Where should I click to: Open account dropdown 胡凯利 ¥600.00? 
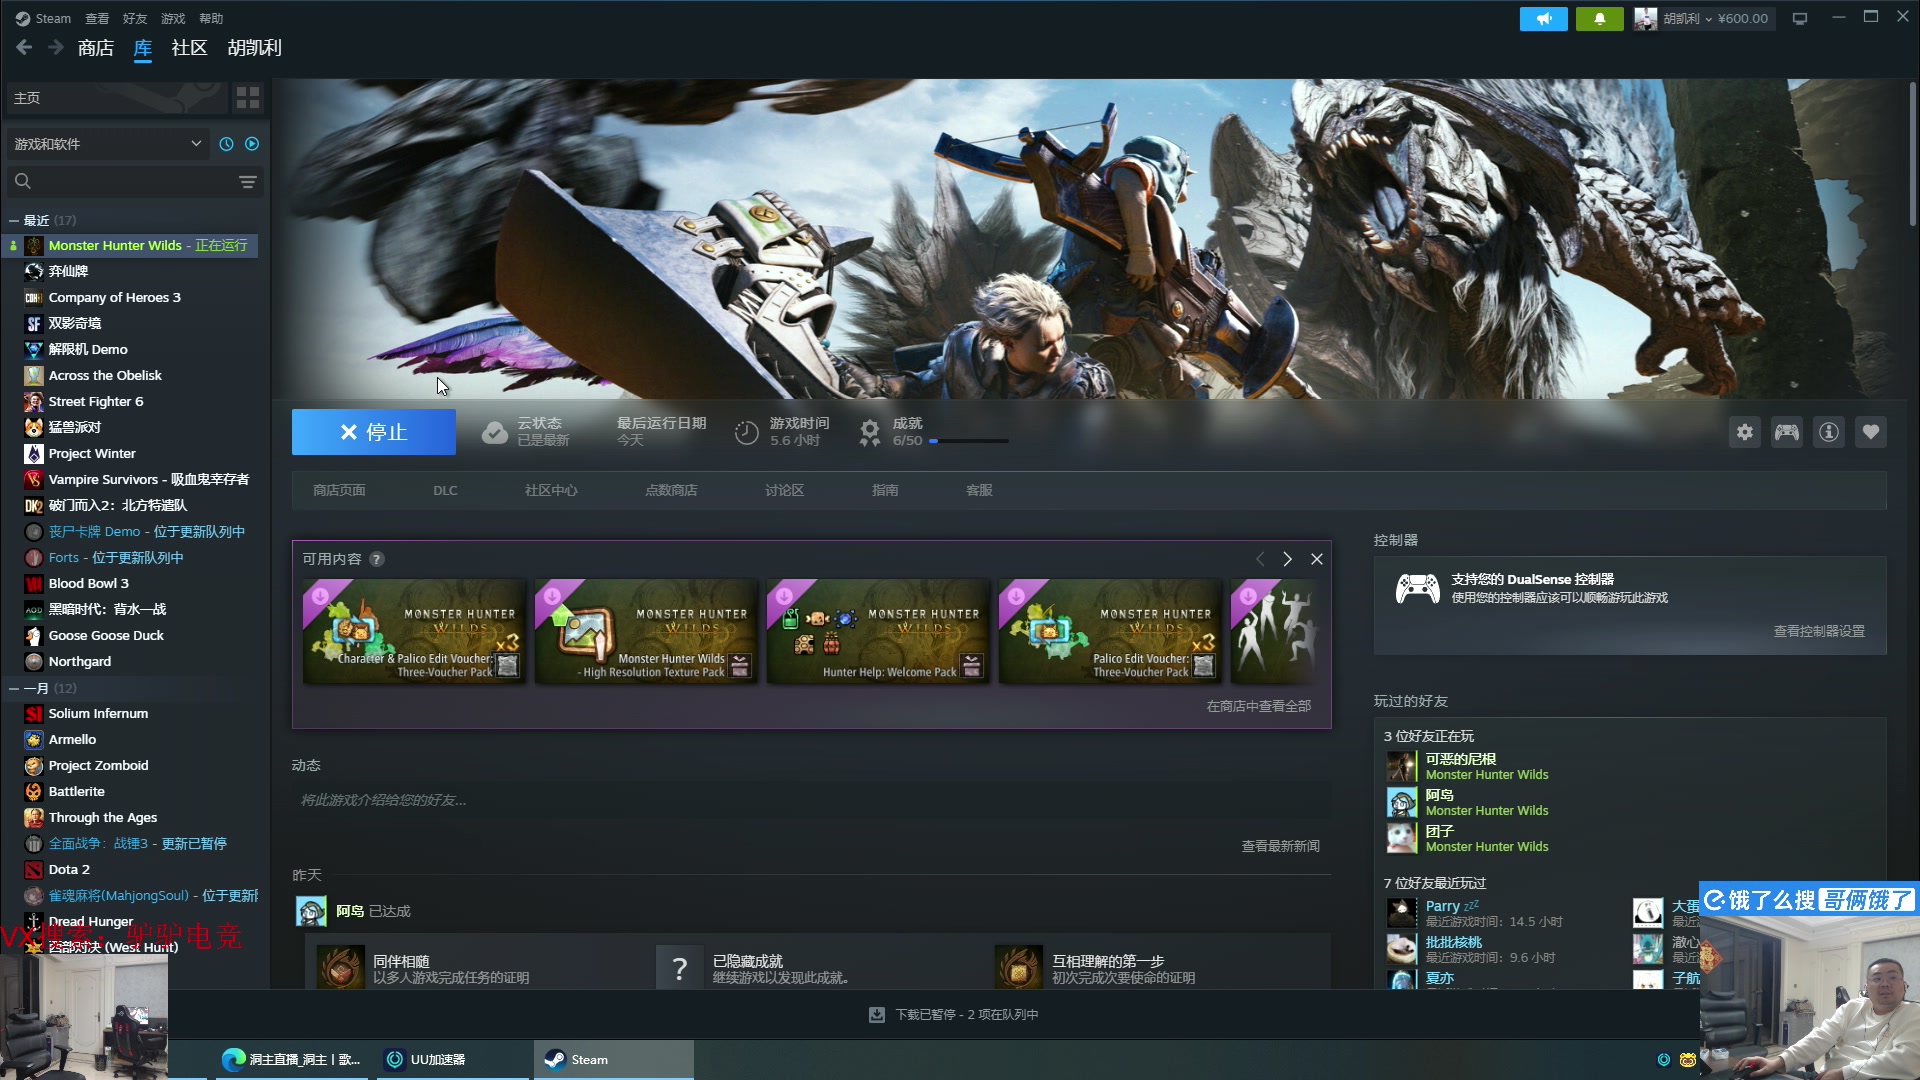click(1704, 18)
